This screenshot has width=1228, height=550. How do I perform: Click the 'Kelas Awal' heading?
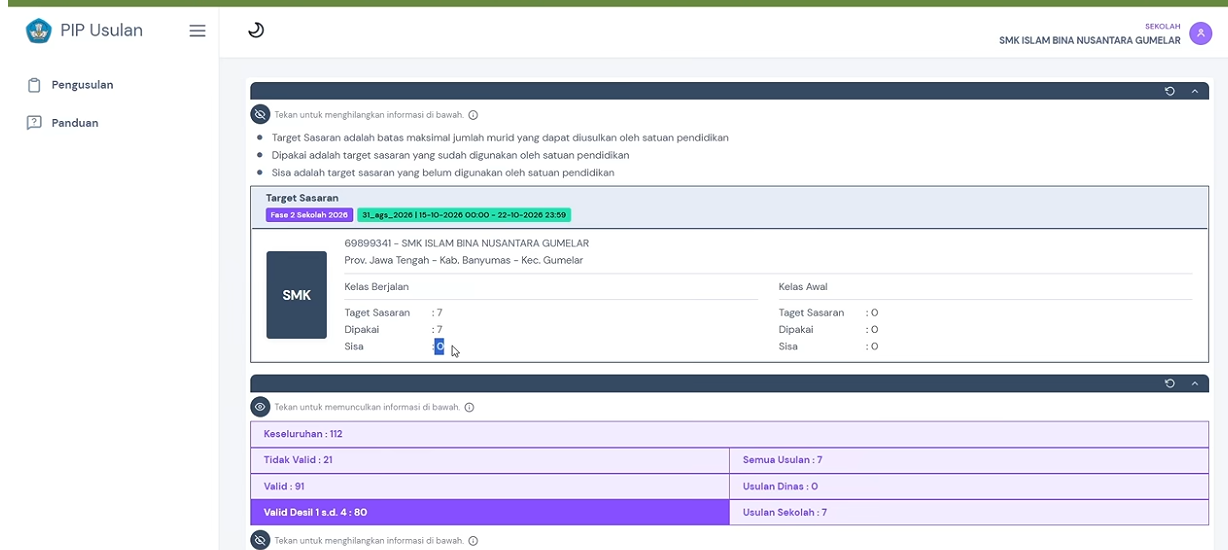tap(803, 287)
